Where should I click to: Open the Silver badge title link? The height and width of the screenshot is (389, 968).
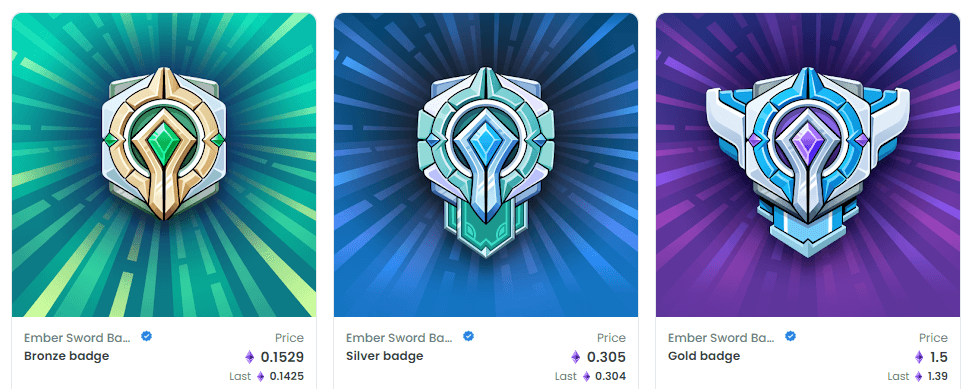[x=385, y=356]
